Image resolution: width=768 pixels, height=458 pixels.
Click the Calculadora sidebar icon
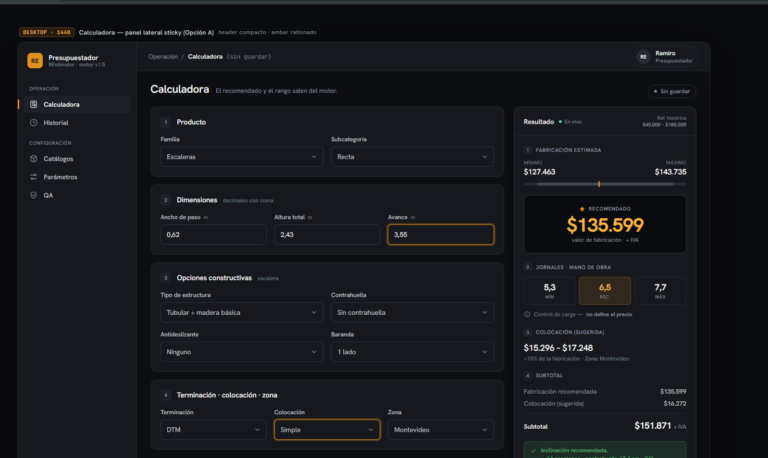tap(33, 104)
